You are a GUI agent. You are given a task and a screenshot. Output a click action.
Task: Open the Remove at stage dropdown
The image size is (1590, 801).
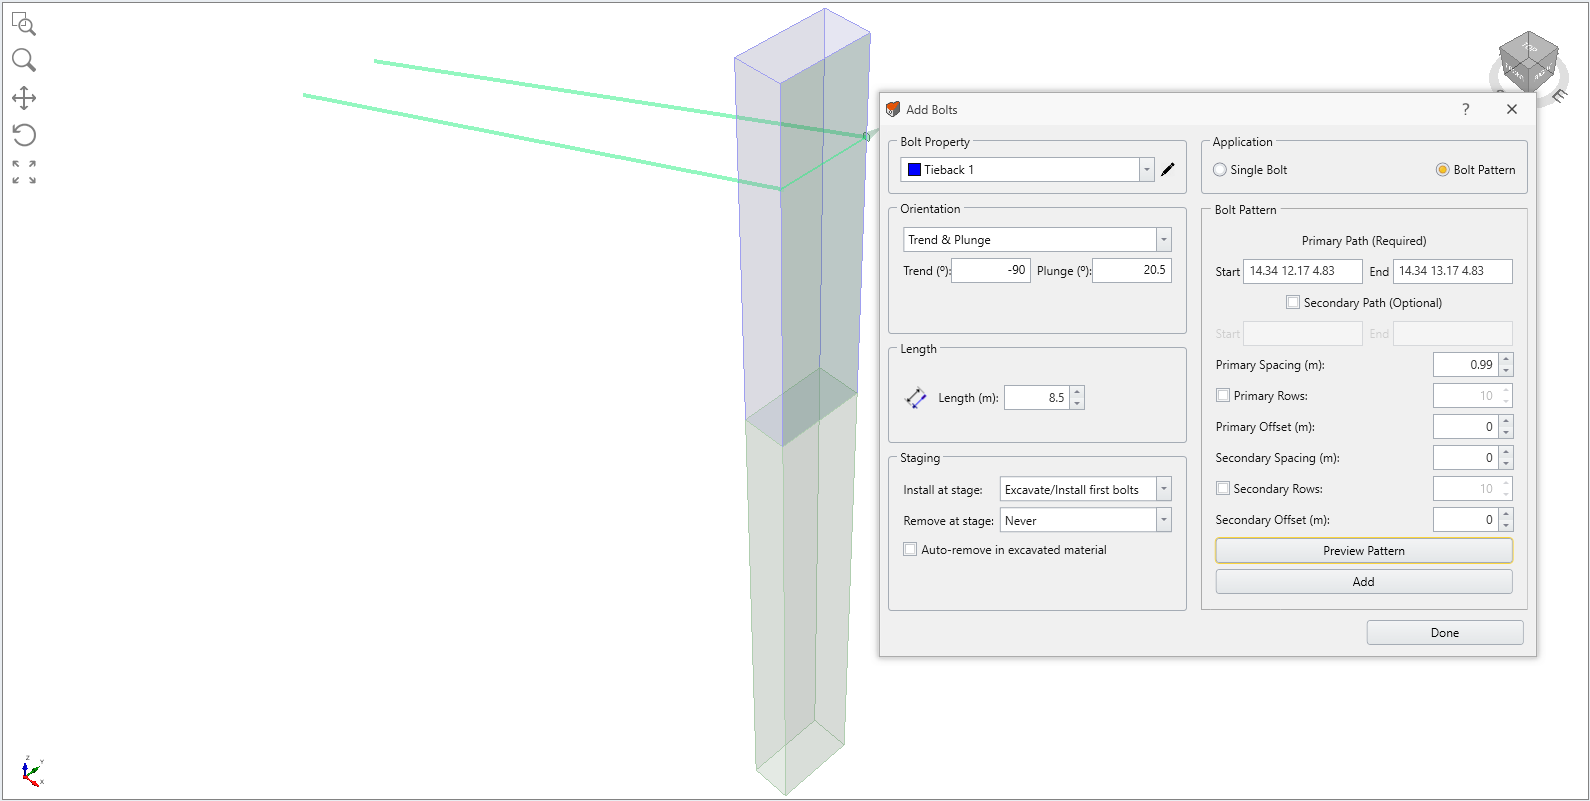pyautogui.click(x=1163, y=520)
